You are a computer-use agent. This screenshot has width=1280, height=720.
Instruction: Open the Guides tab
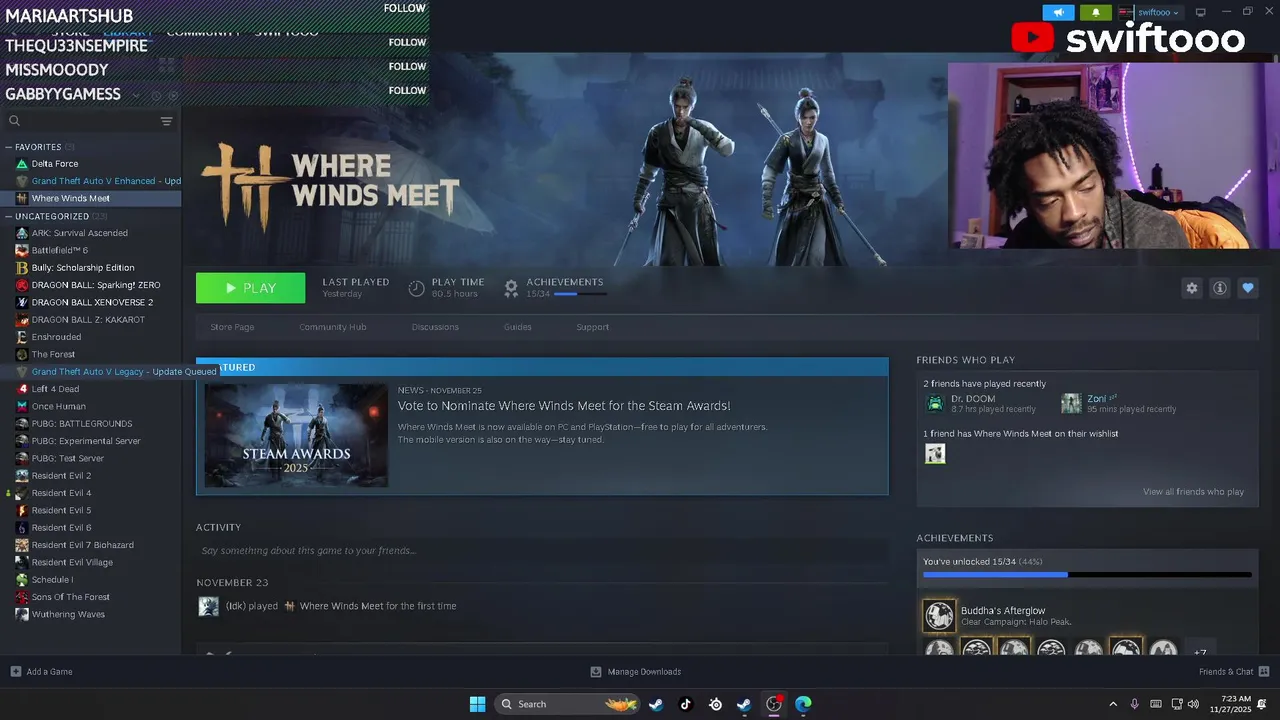(x=517, y=327)
